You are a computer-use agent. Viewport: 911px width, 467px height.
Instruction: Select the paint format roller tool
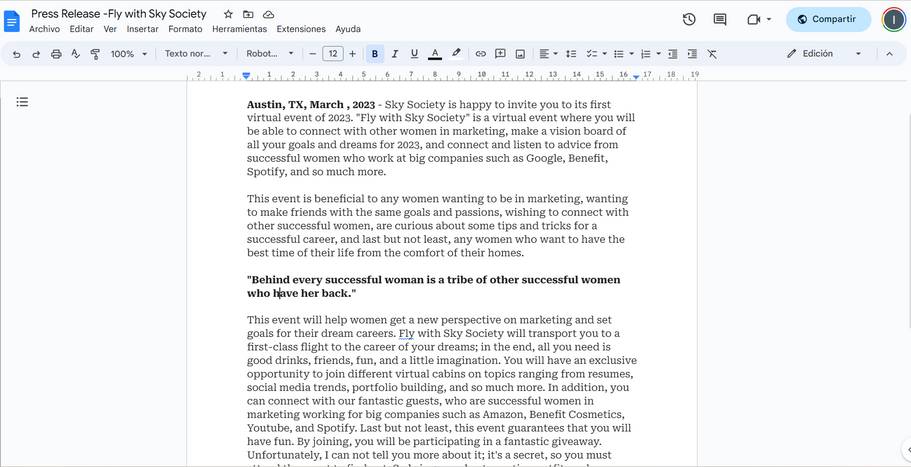(x=95, y=54)
